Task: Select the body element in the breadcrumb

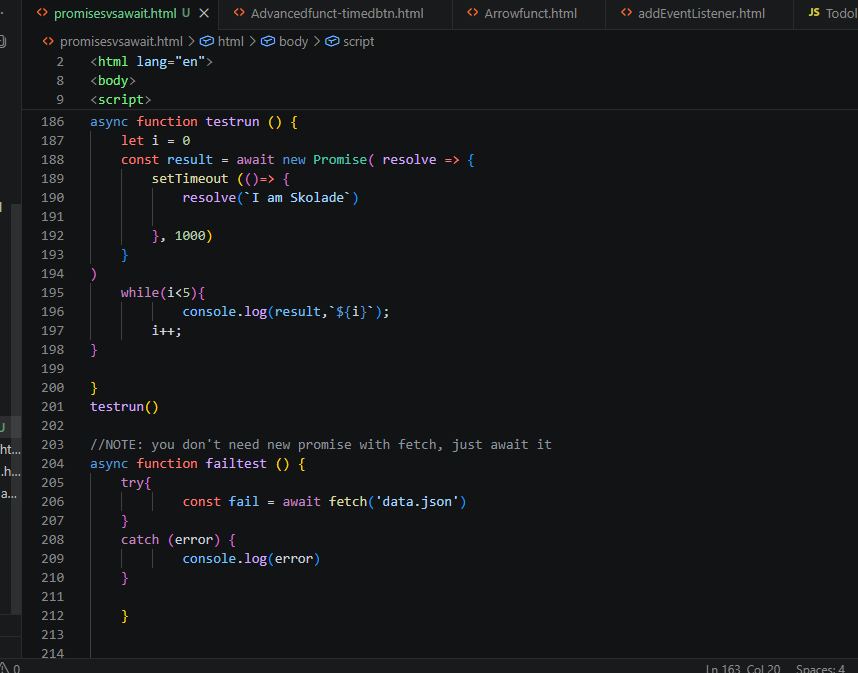Action: click(293, 42)
